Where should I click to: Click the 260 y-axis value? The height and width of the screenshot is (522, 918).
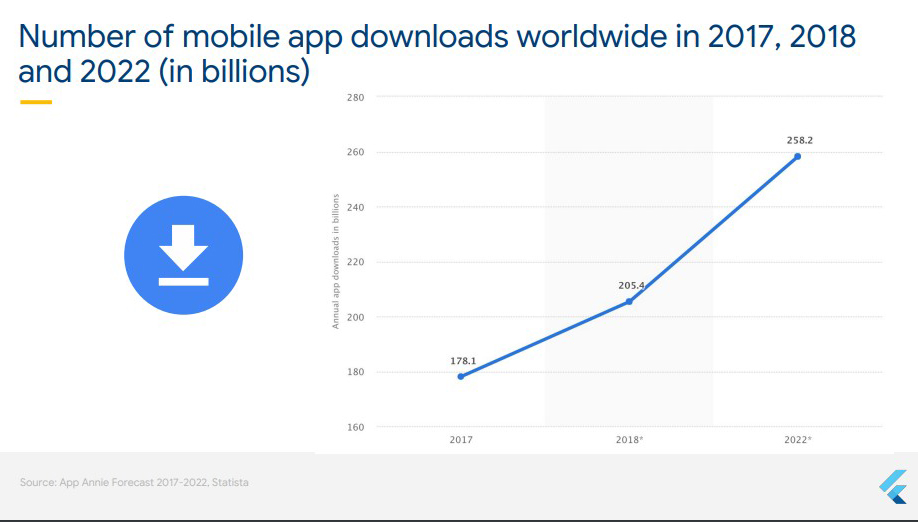click(355, 152)
